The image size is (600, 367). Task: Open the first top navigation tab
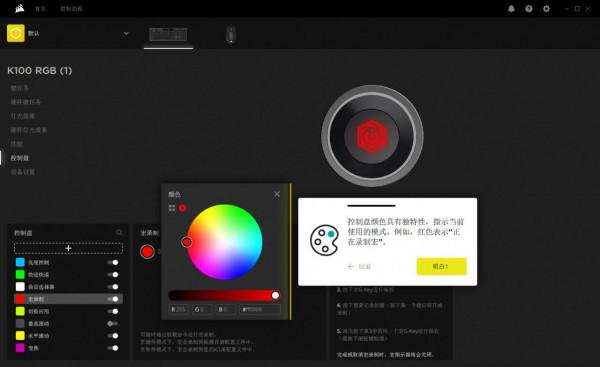40,8
